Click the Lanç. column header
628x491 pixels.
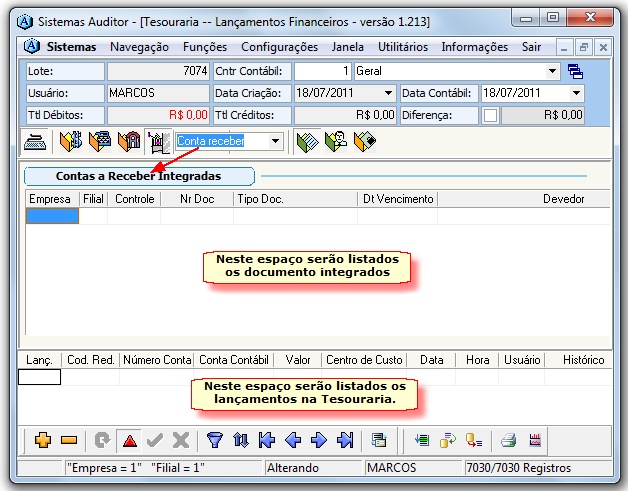39,360
